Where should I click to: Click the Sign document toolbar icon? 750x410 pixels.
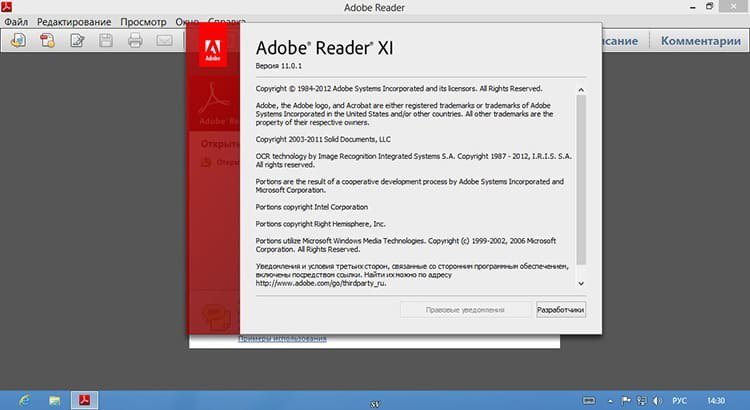pyautogui.click(x=77, y=40)
